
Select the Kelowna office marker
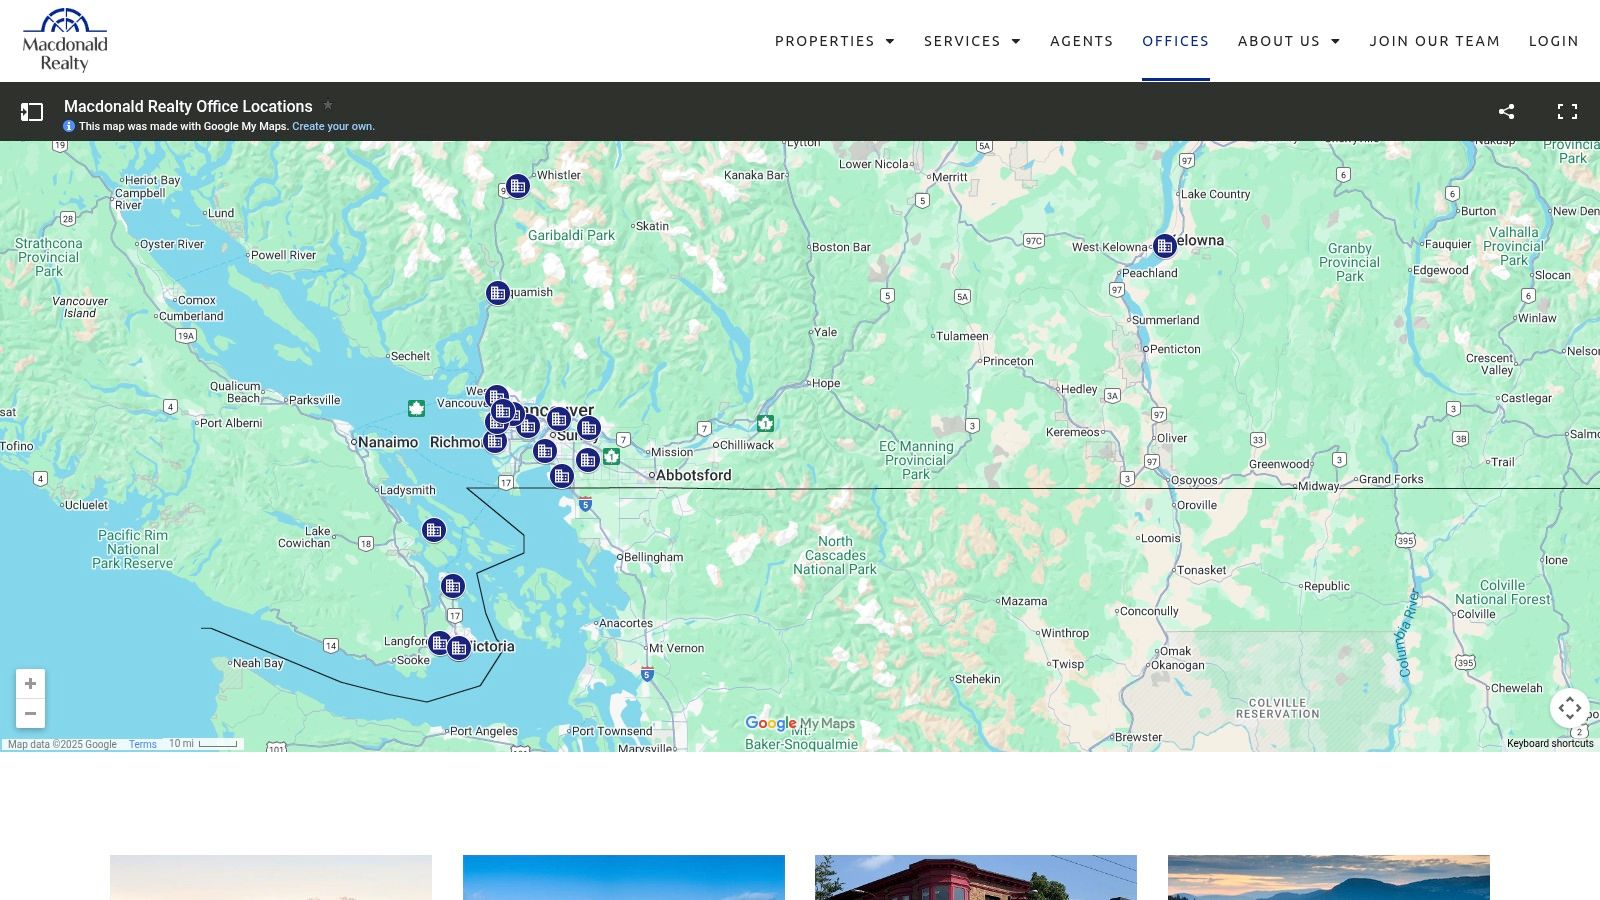(x=1164, y=244)
